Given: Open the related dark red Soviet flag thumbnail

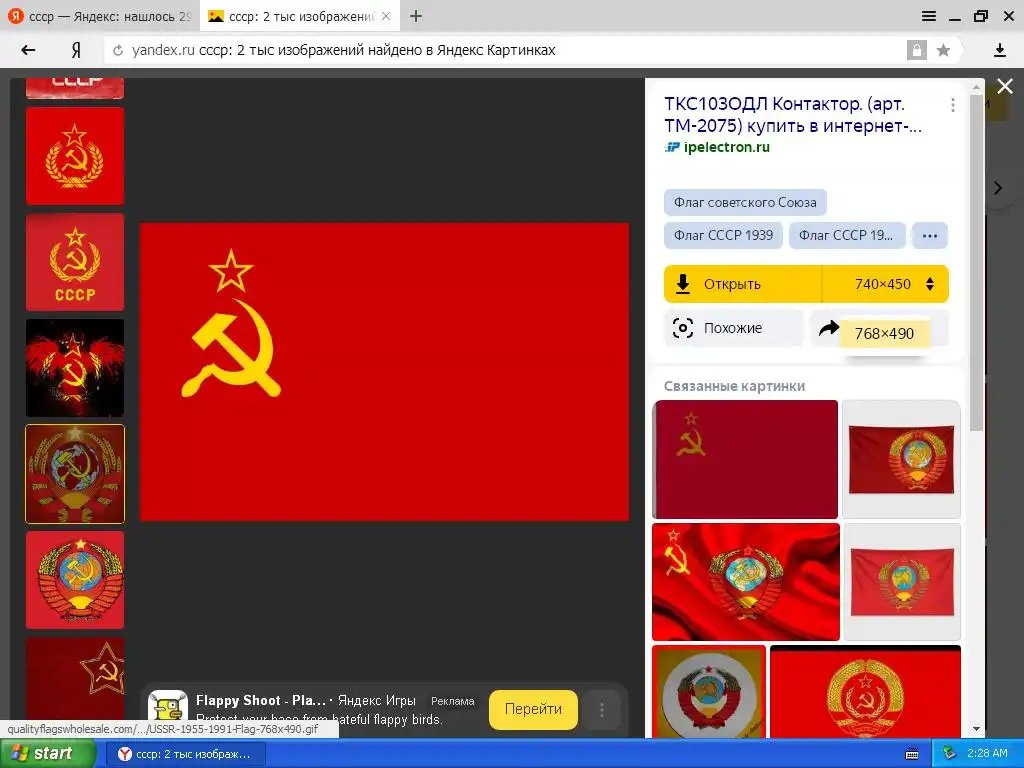Looking at the screenshot, I should [x=745, y=459].
